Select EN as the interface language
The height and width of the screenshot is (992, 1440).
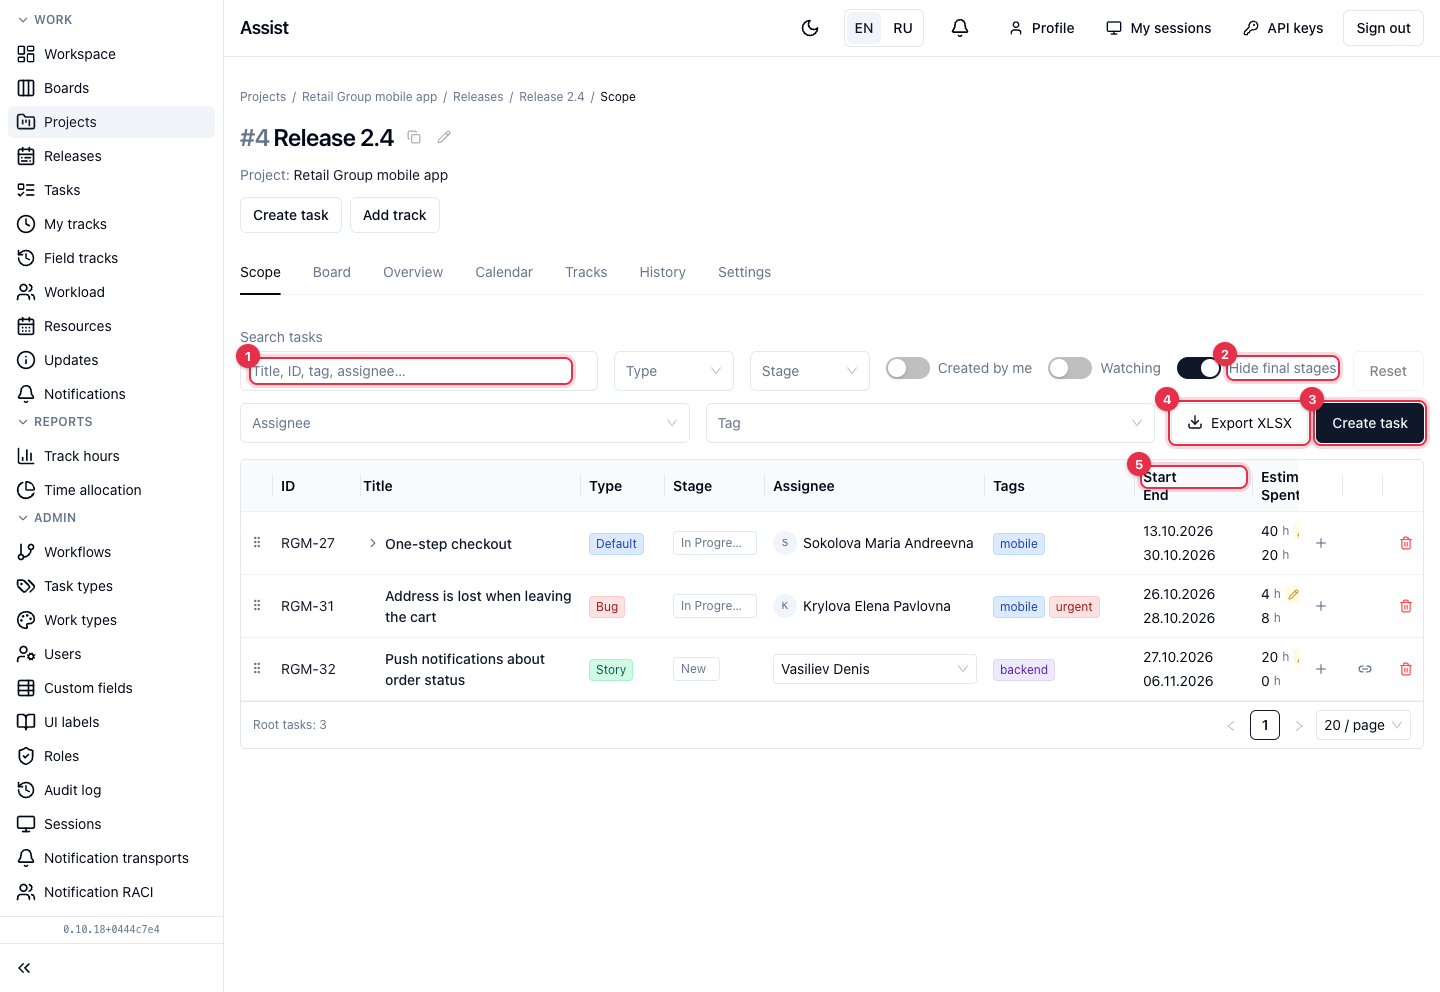tap(864, 28)
